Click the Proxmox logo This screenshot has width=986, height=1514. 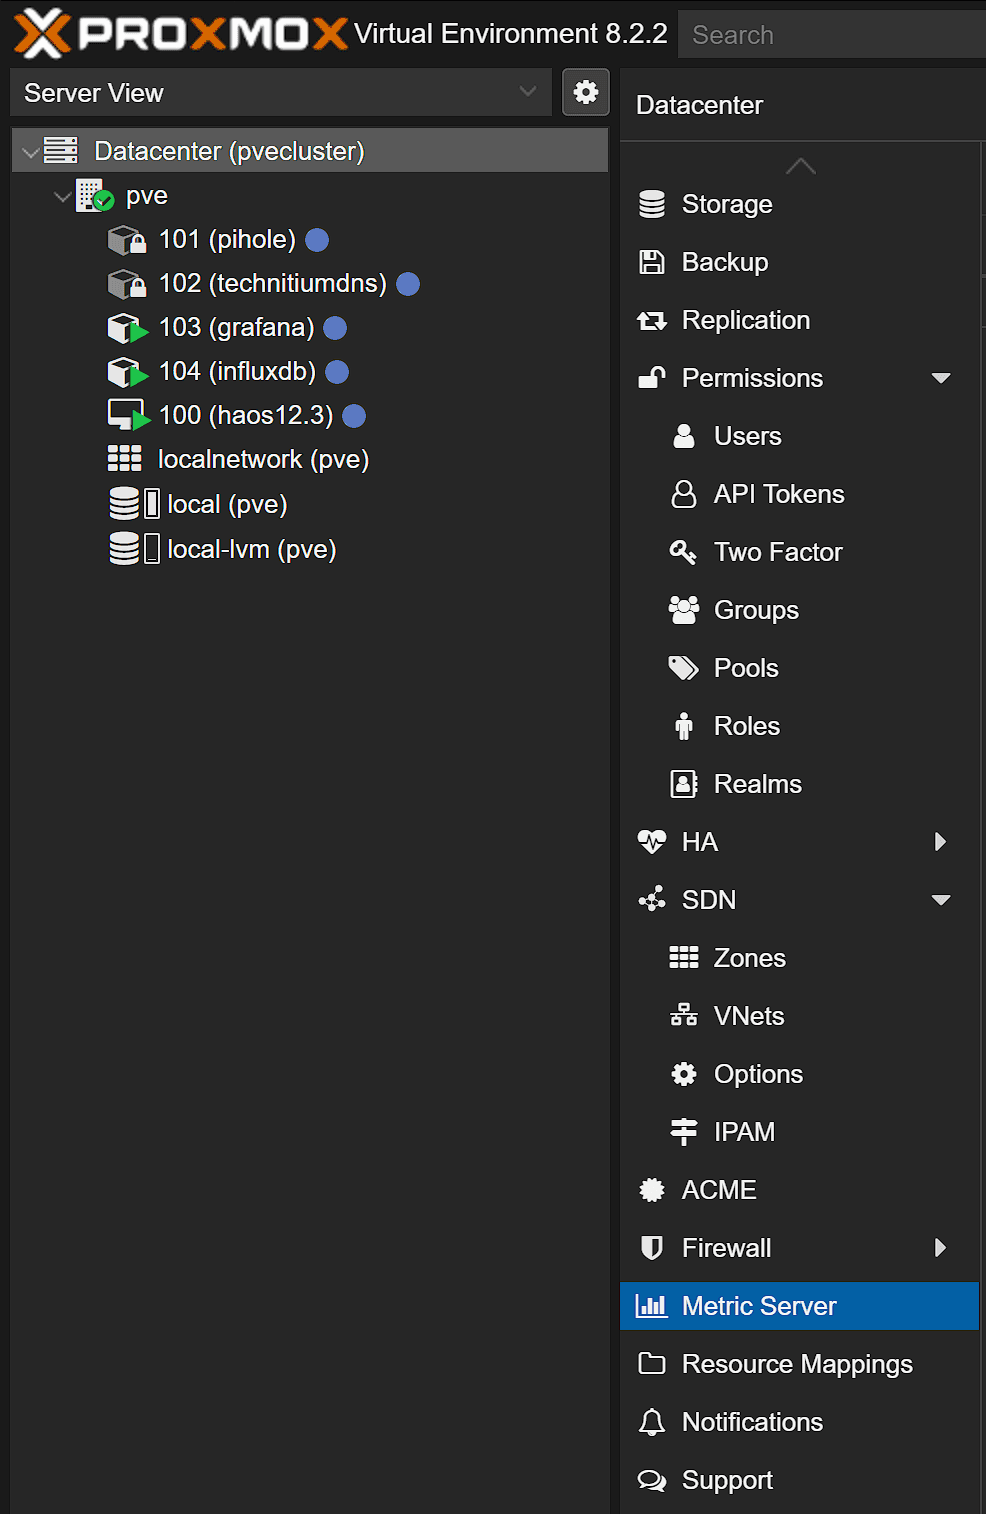[180, 33]
